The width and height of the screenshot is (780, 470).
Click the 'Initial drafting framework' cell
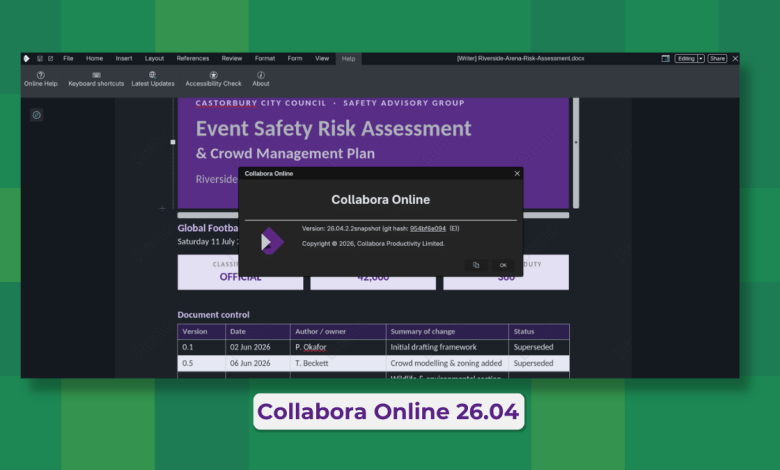pos(447,347)
